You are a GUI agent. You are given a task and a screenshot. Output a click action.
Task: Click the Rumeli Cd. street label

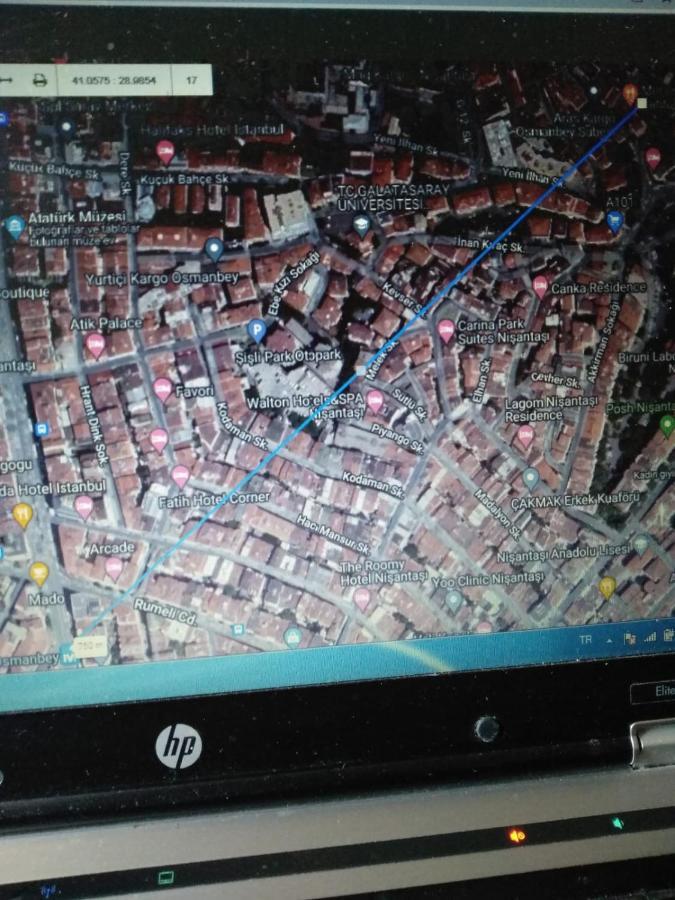pyautogui.click(x=165, y=612)
